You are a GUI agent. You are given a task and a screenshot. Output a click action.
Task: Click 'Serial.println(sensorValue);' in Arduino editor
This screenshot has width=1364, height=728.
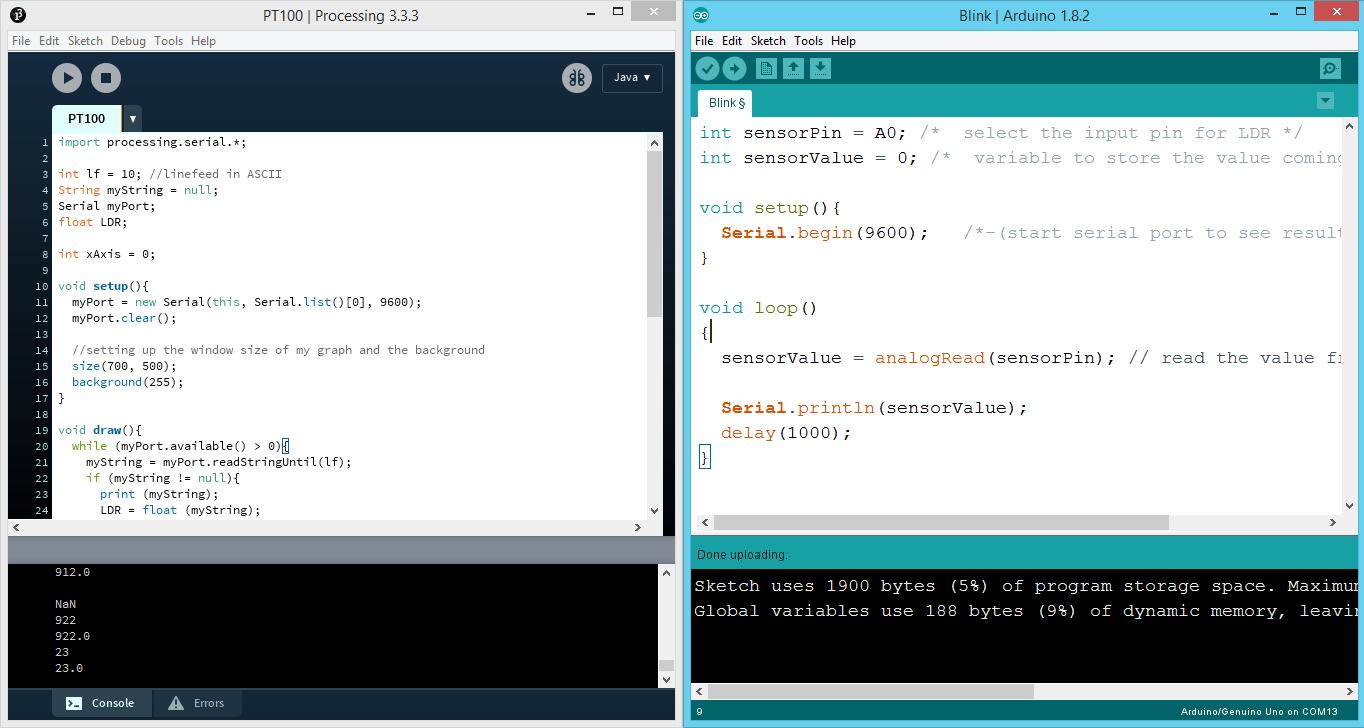point(874,408)
